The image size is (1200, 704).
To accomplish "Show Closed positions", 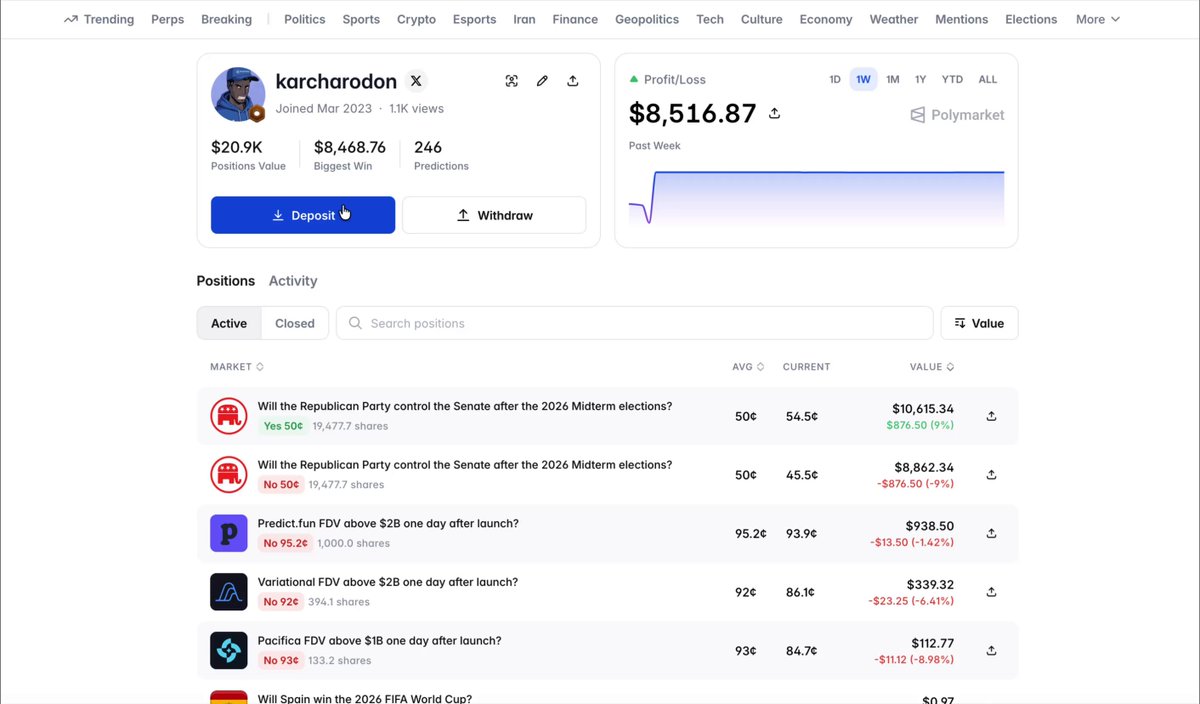I will point(295,323).
